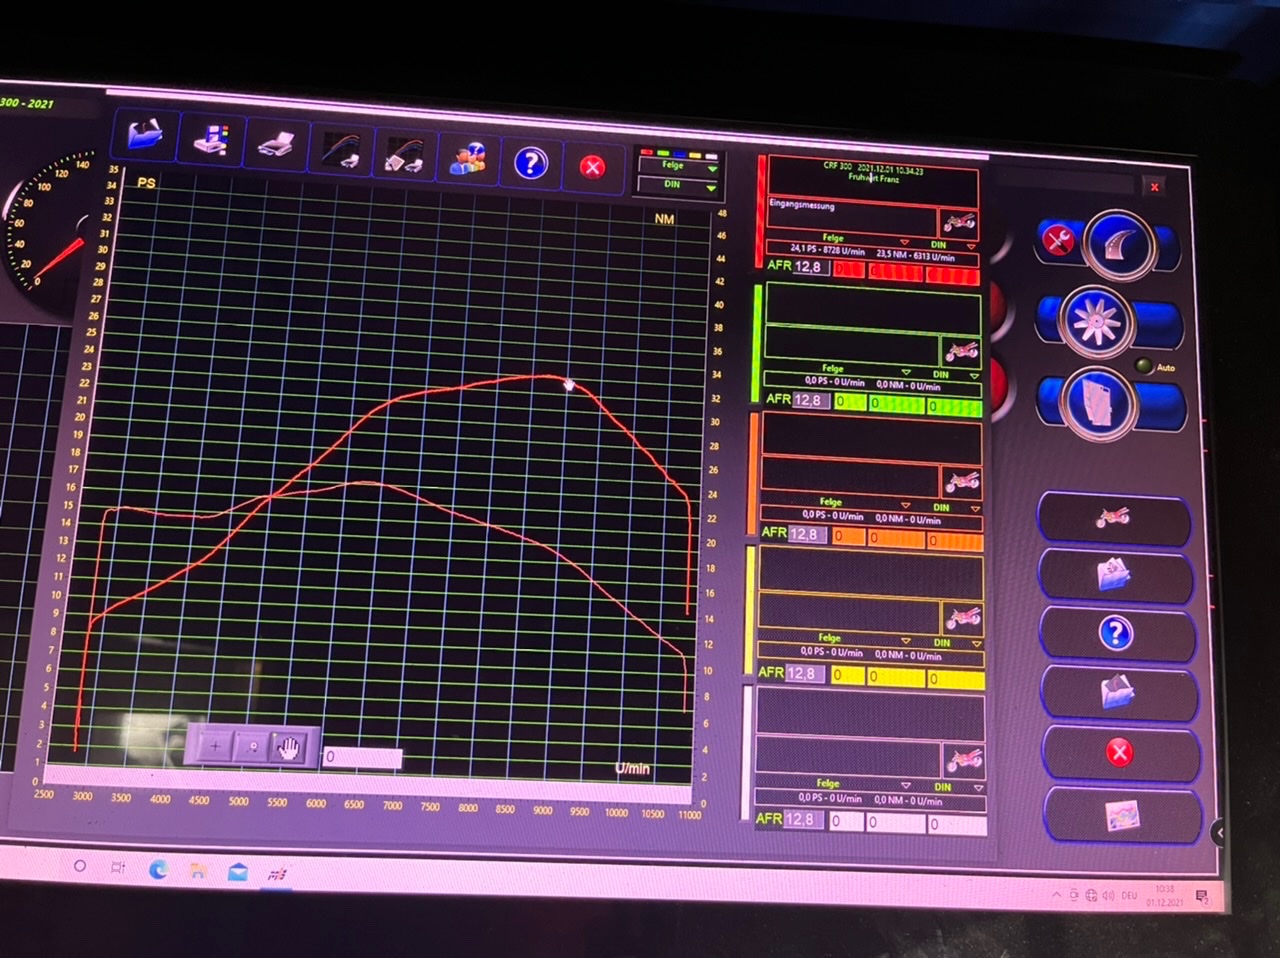This screenshot has width=1280, height=958.
Task: Click the graph image button at bottom right
Action: 1122,816
